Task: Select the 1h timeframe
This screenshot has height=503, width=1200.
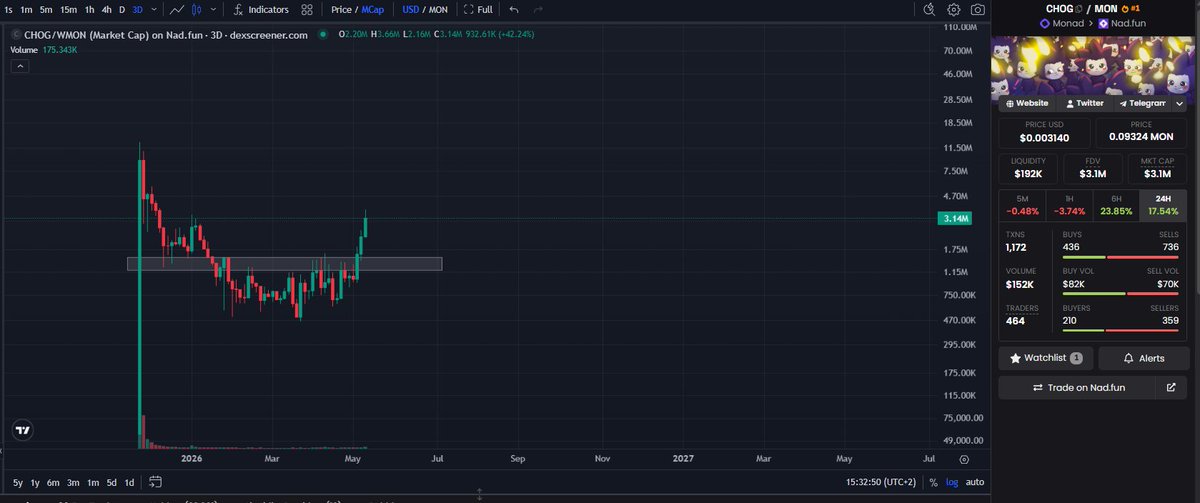Action: click(x=90, y=9)
